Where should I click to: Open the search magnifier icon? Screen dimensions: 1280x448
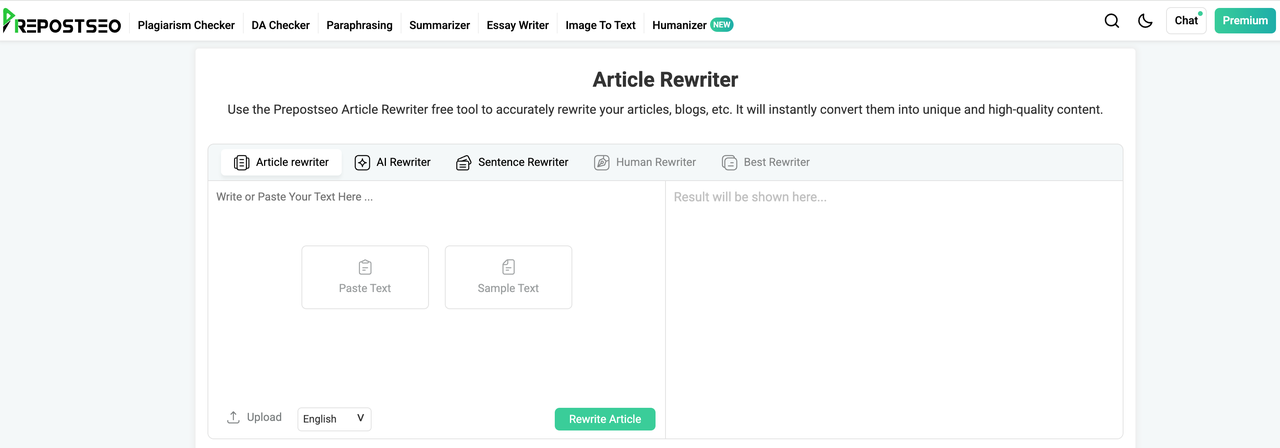click(x=1112, y=21)
